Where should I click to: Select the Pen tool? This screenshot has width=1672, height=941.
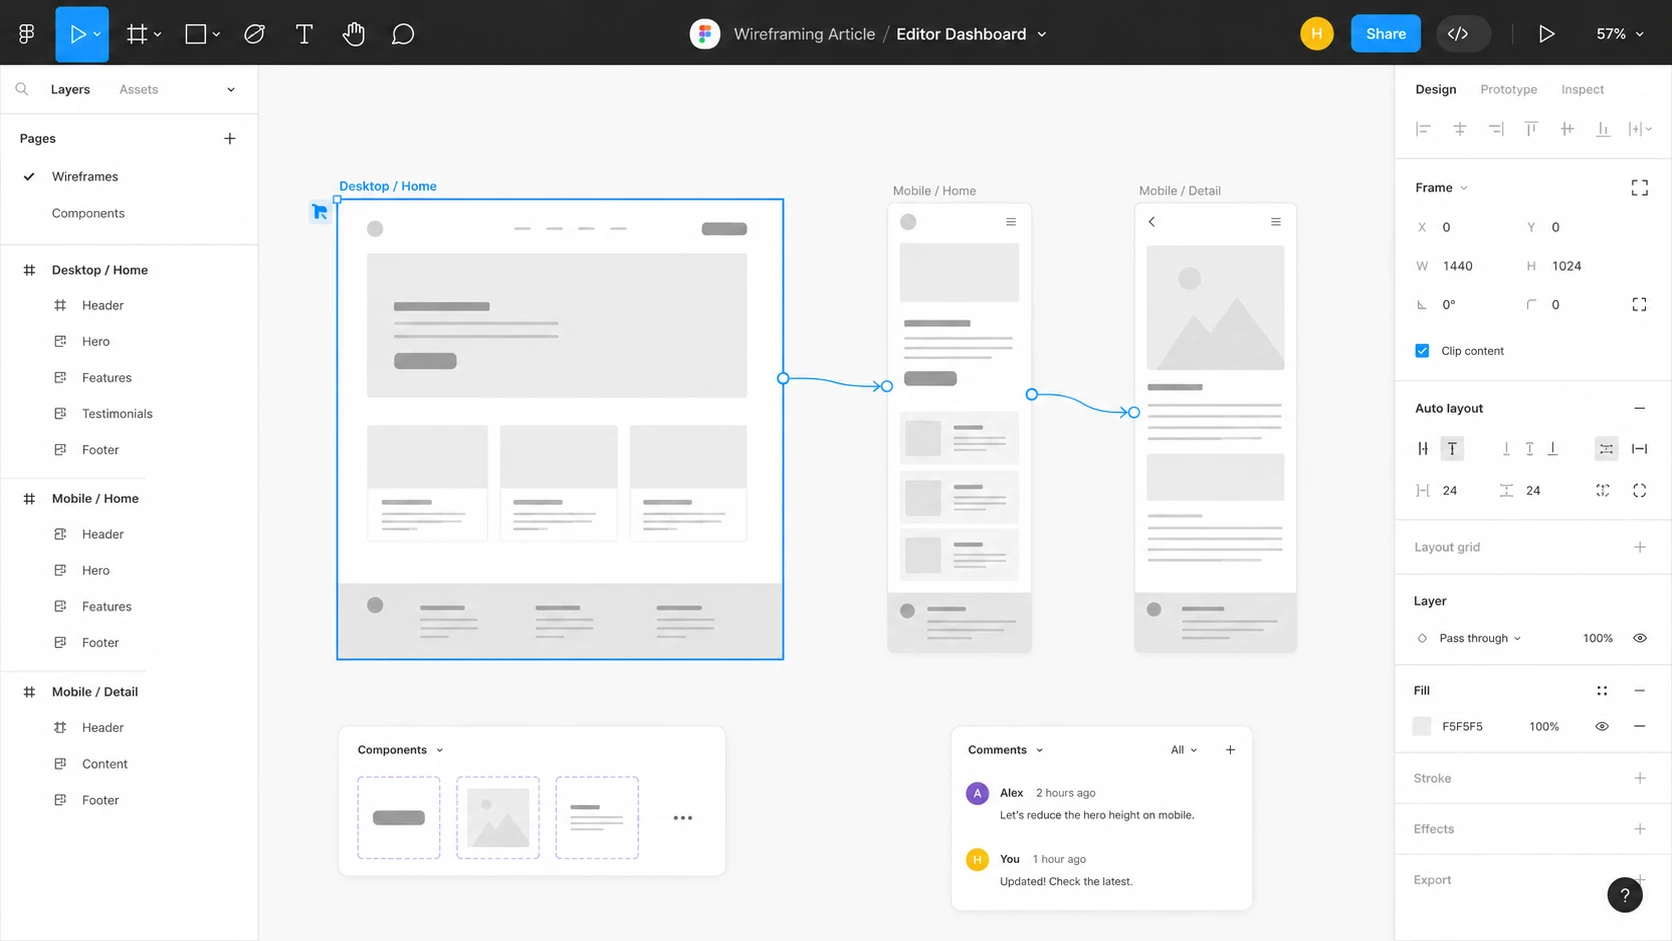[x=255, y=34]
